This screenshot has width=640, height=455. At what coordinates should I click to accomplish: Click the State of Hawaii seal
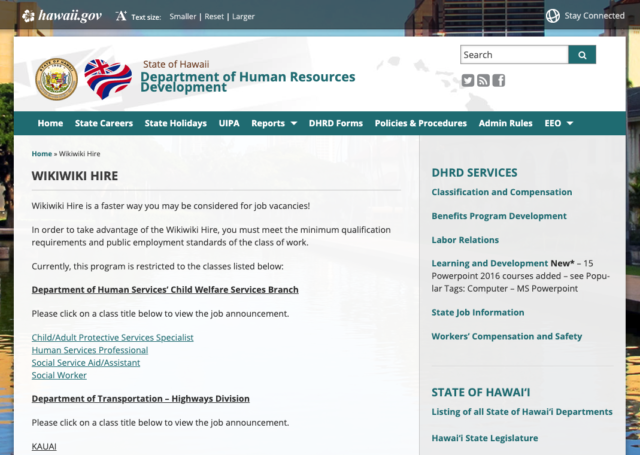pyautogui.click(x=55, y=80)
